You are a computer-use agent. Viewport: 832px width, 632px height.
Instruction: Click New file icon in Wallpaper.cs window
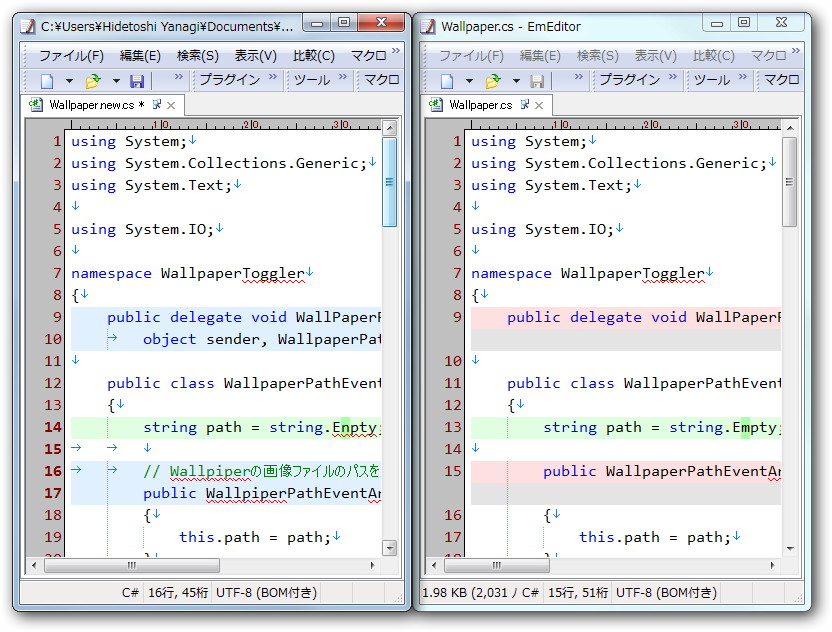pyautogui.click(x=447, y=81)
